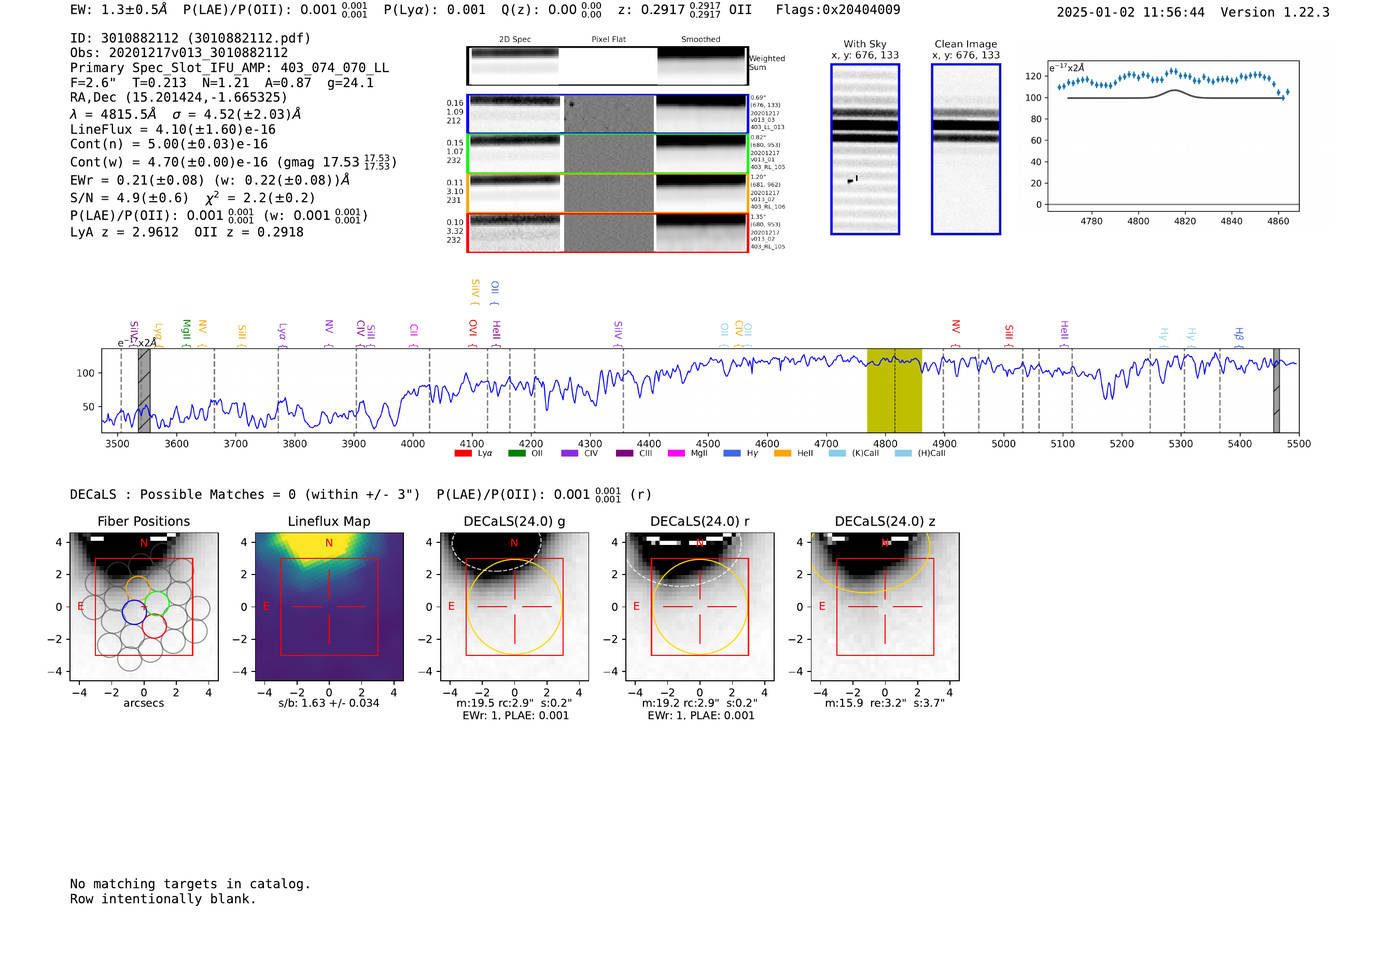Image resolution: width=1400 pixels, height=953 pixels.
Task: Click the 2025-01-02 11:56:44 timestamp
Action: pyautogui.click(x=1130, y=12)
